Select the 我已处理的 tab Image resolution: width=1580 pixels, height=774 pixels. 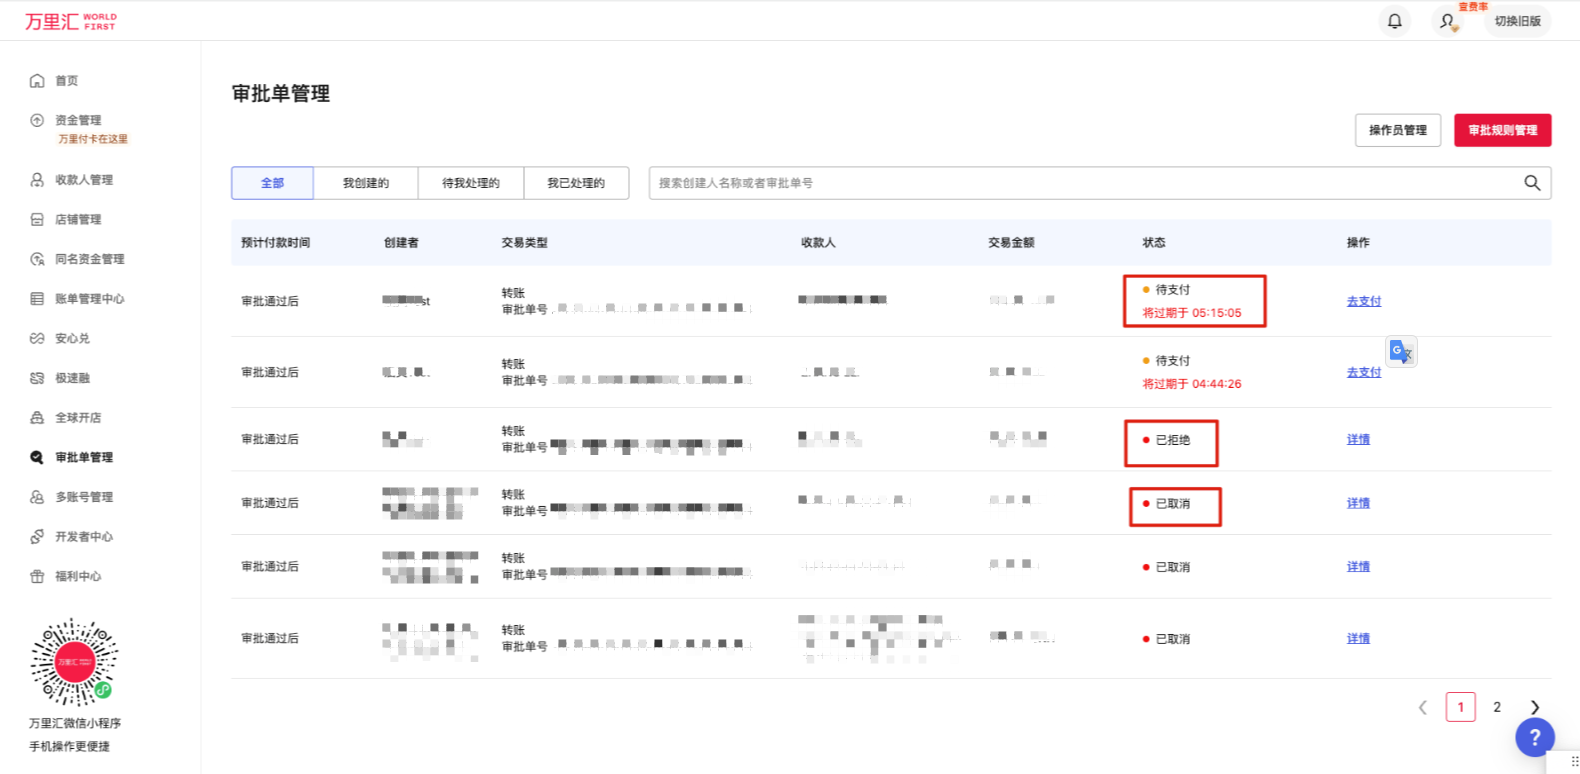pyautogui.click(x=575, y=183)
